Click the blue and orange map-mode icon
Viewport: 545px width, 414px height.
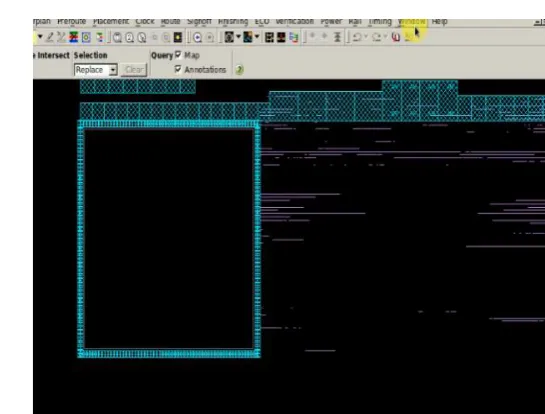tap(248, 37)
